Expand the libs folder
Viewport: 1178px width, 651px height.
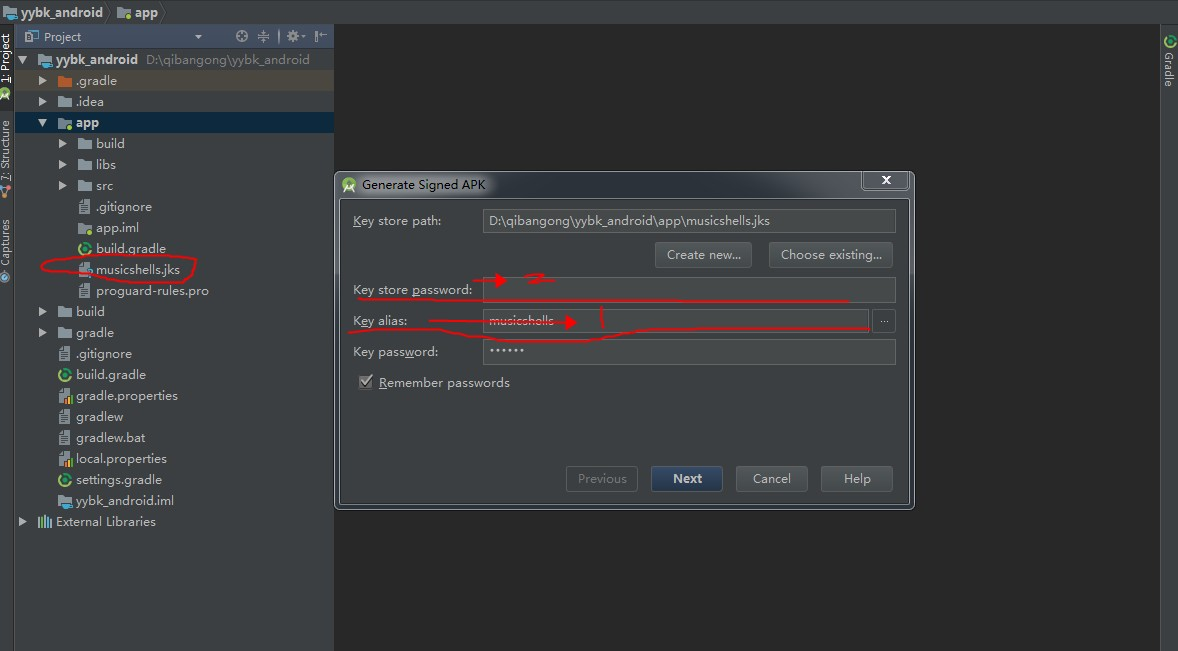point(63,164)
